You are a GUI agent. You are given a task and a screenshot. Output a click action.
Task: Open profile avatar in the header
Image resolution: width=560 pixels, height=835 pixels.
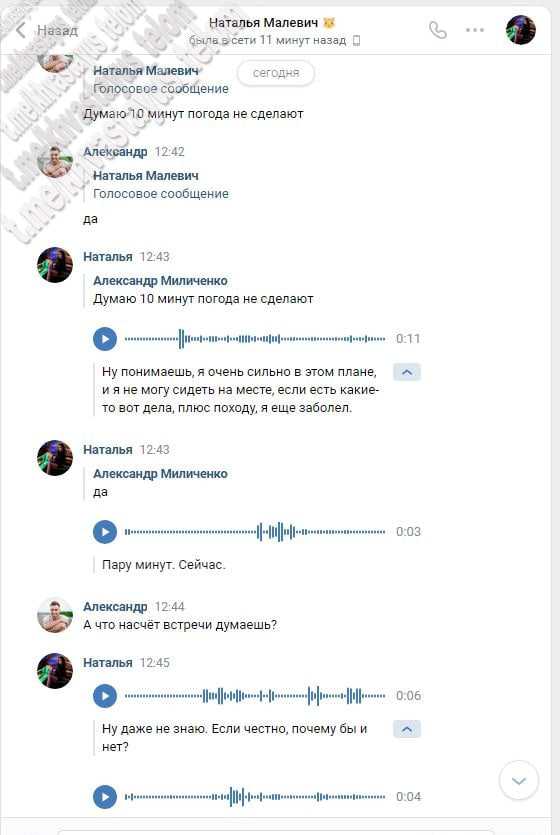tap(521, 30)
